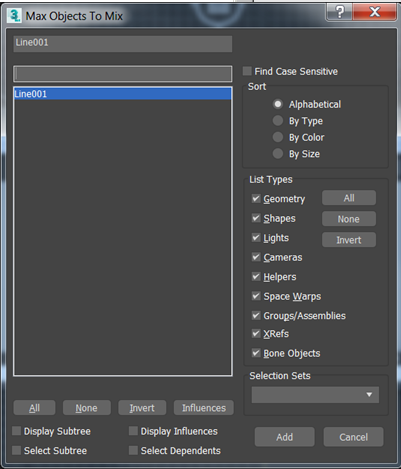Open the help question mark button
The width and height of the screenshot is (401, 469).
click(x=339, y=12)
